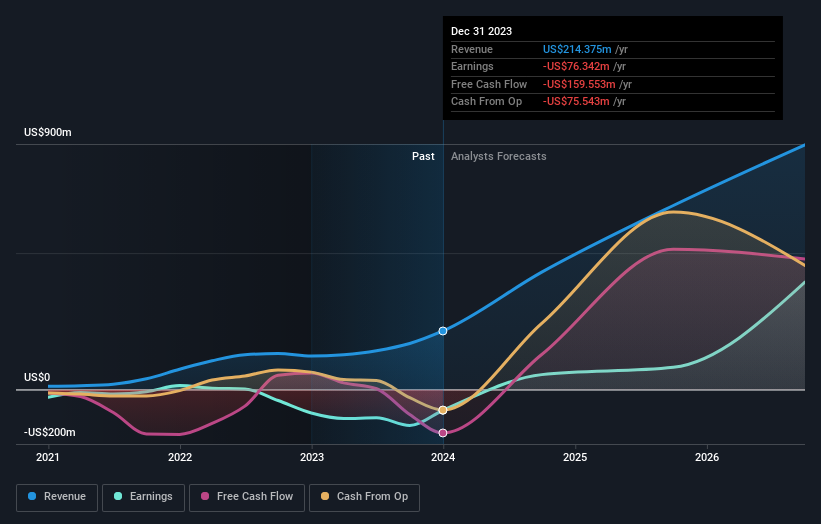The image size is (821, 524).
Task: Click the US$900m y-axis label
Action: click(x=48, y=132)
